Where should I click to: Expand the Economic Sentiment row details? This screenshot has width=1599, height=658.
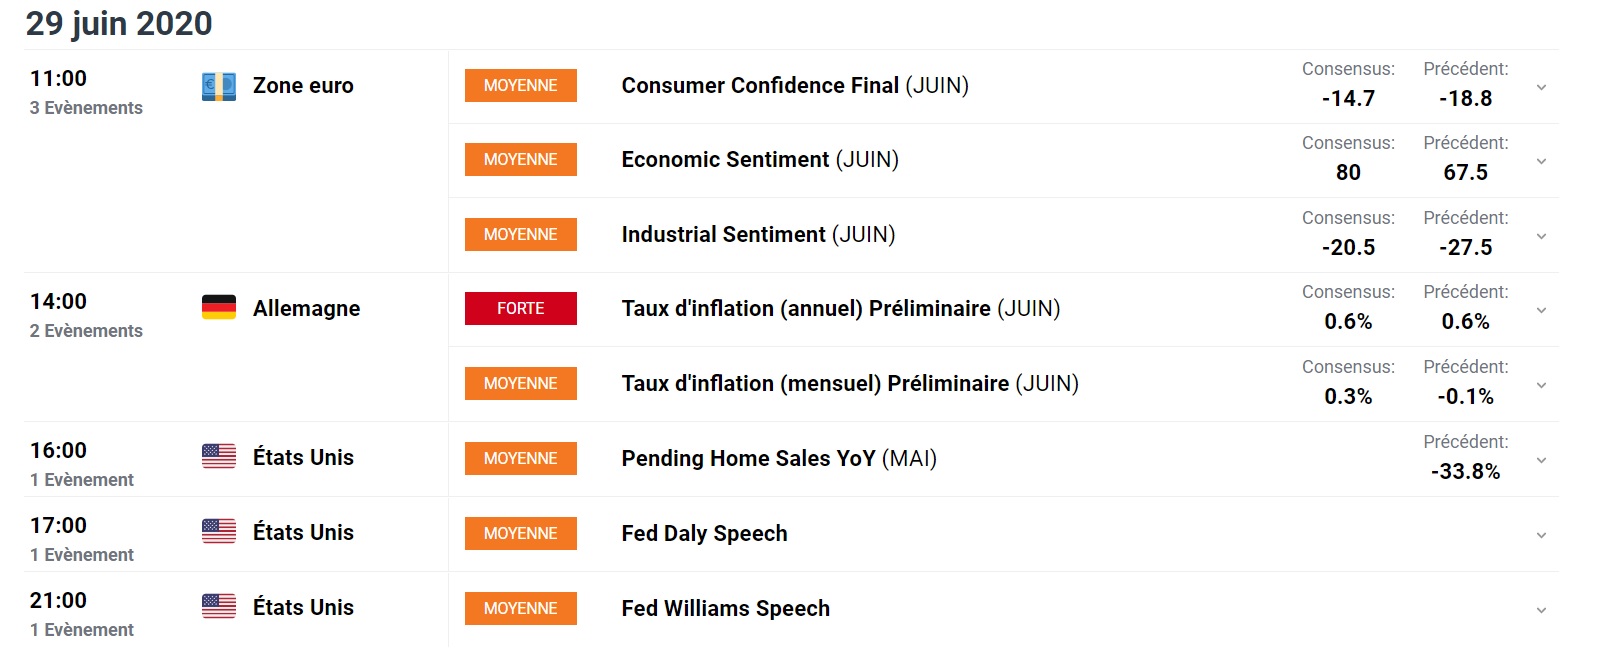tap(1541, 161)
